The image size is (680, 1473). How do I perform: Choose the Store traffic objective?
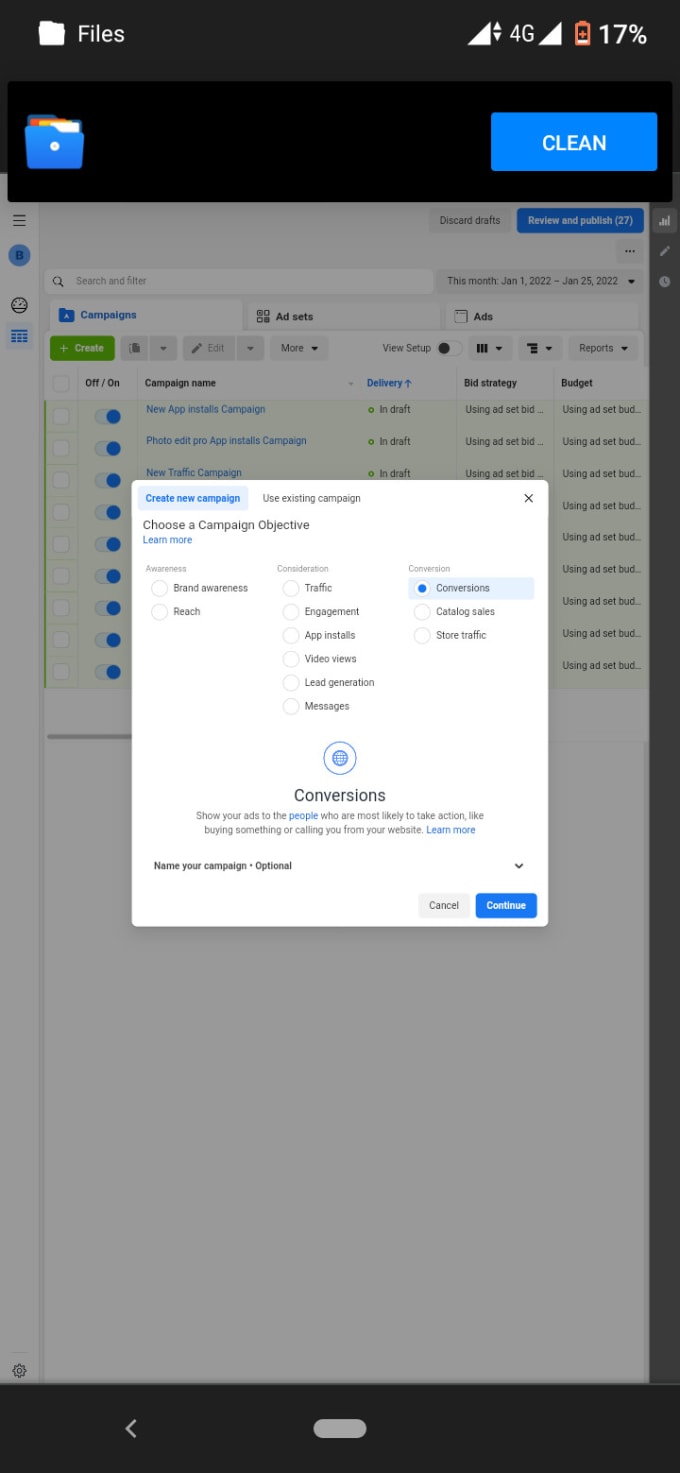pos(422,635)
